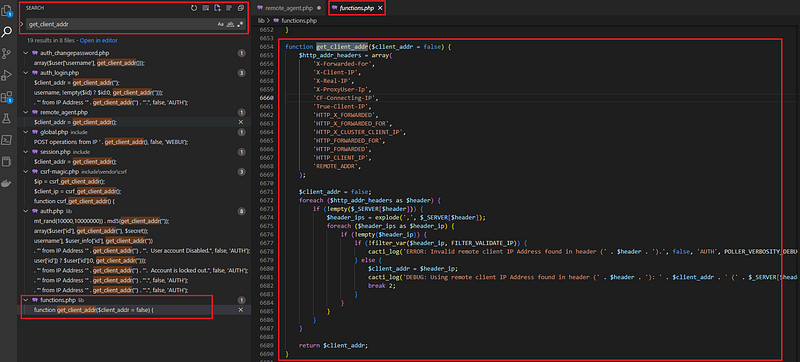Open the terminal prompt icon in the activity bar
Viewport: 800px width, 362px height.
click(7, 140)
